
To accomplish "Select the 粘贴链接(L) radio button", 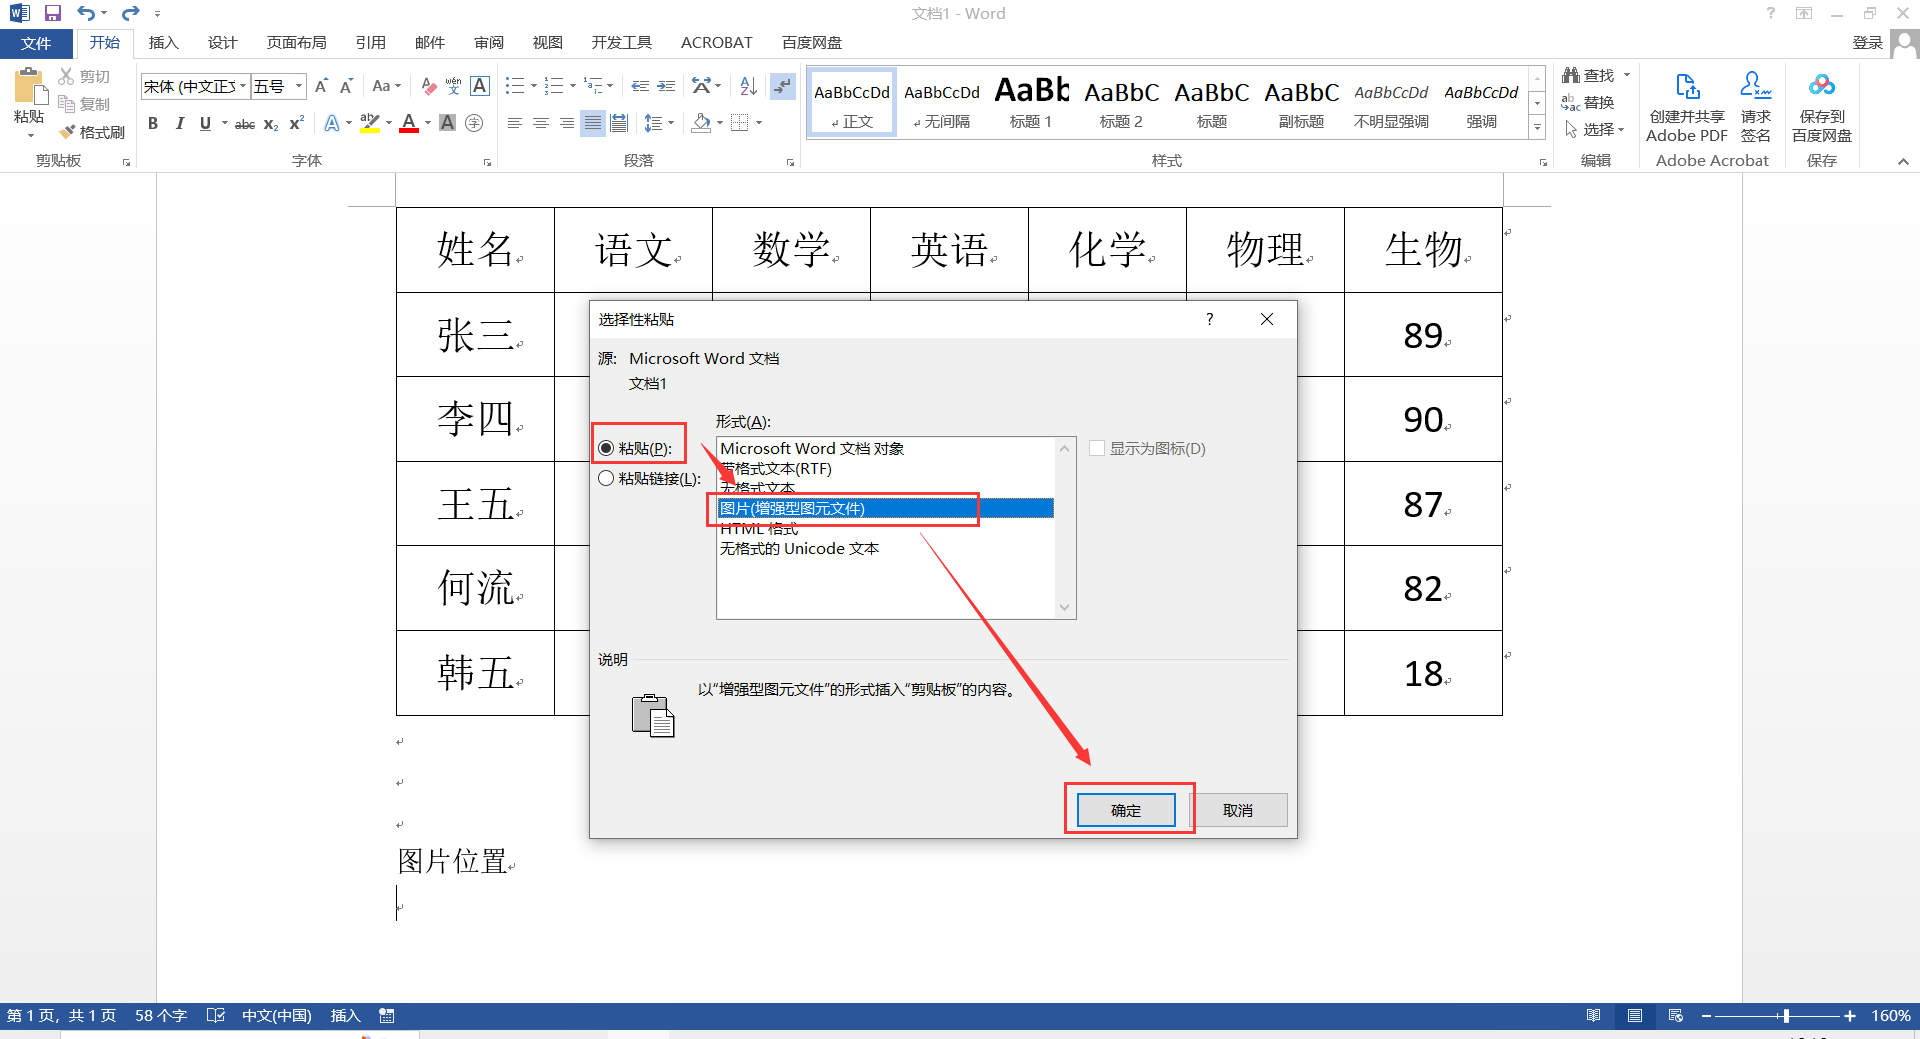I will (x=606, y=478).
